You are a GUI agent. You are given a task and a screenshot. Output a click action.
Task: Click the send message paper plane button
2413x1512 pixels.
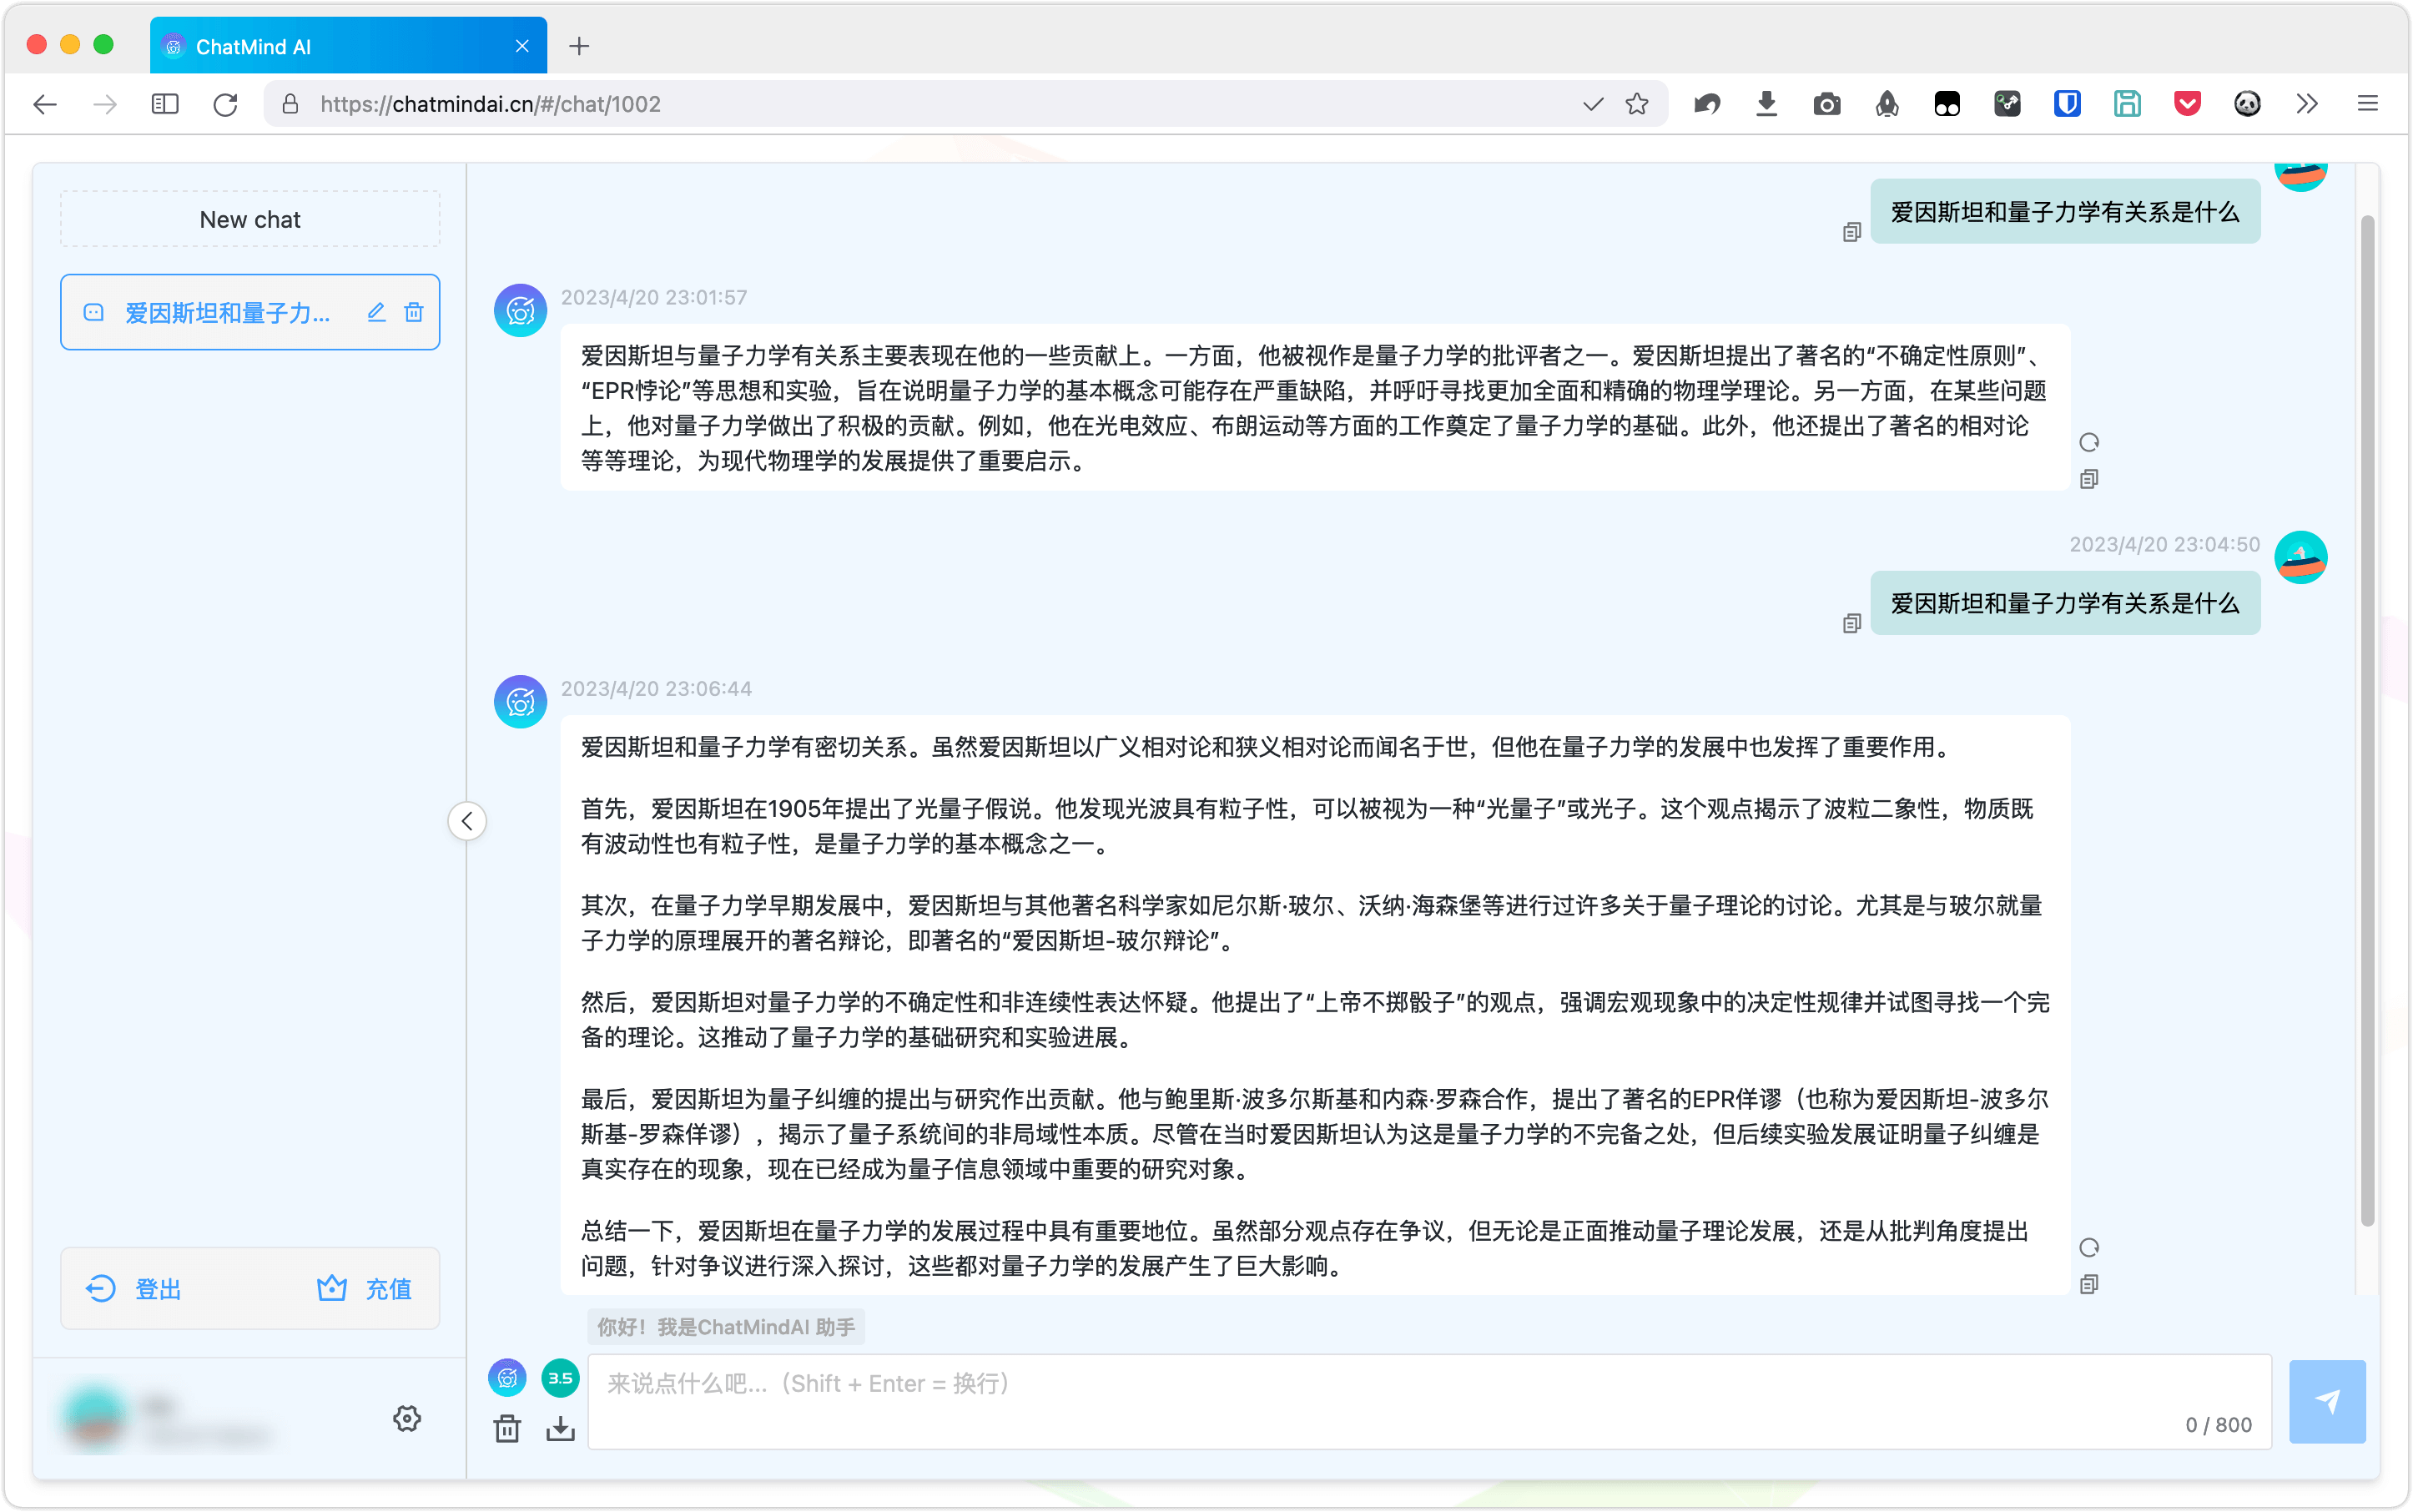[x=2326, y=1400]
